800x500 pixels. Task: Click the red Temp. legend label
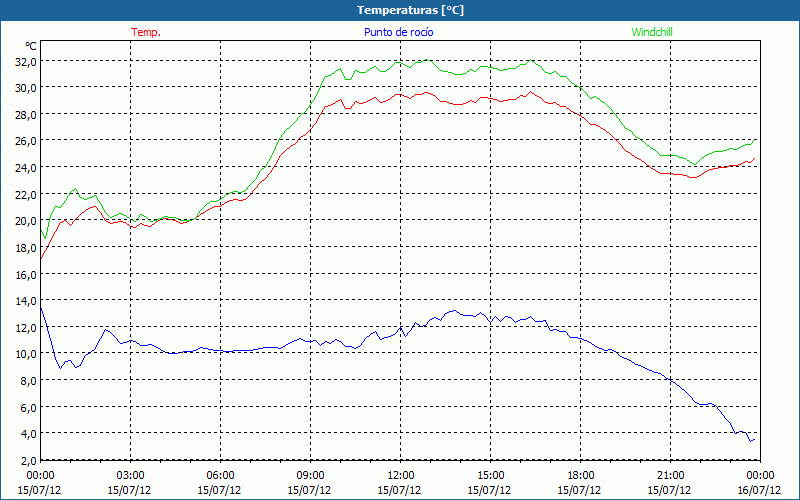point(146,32)
